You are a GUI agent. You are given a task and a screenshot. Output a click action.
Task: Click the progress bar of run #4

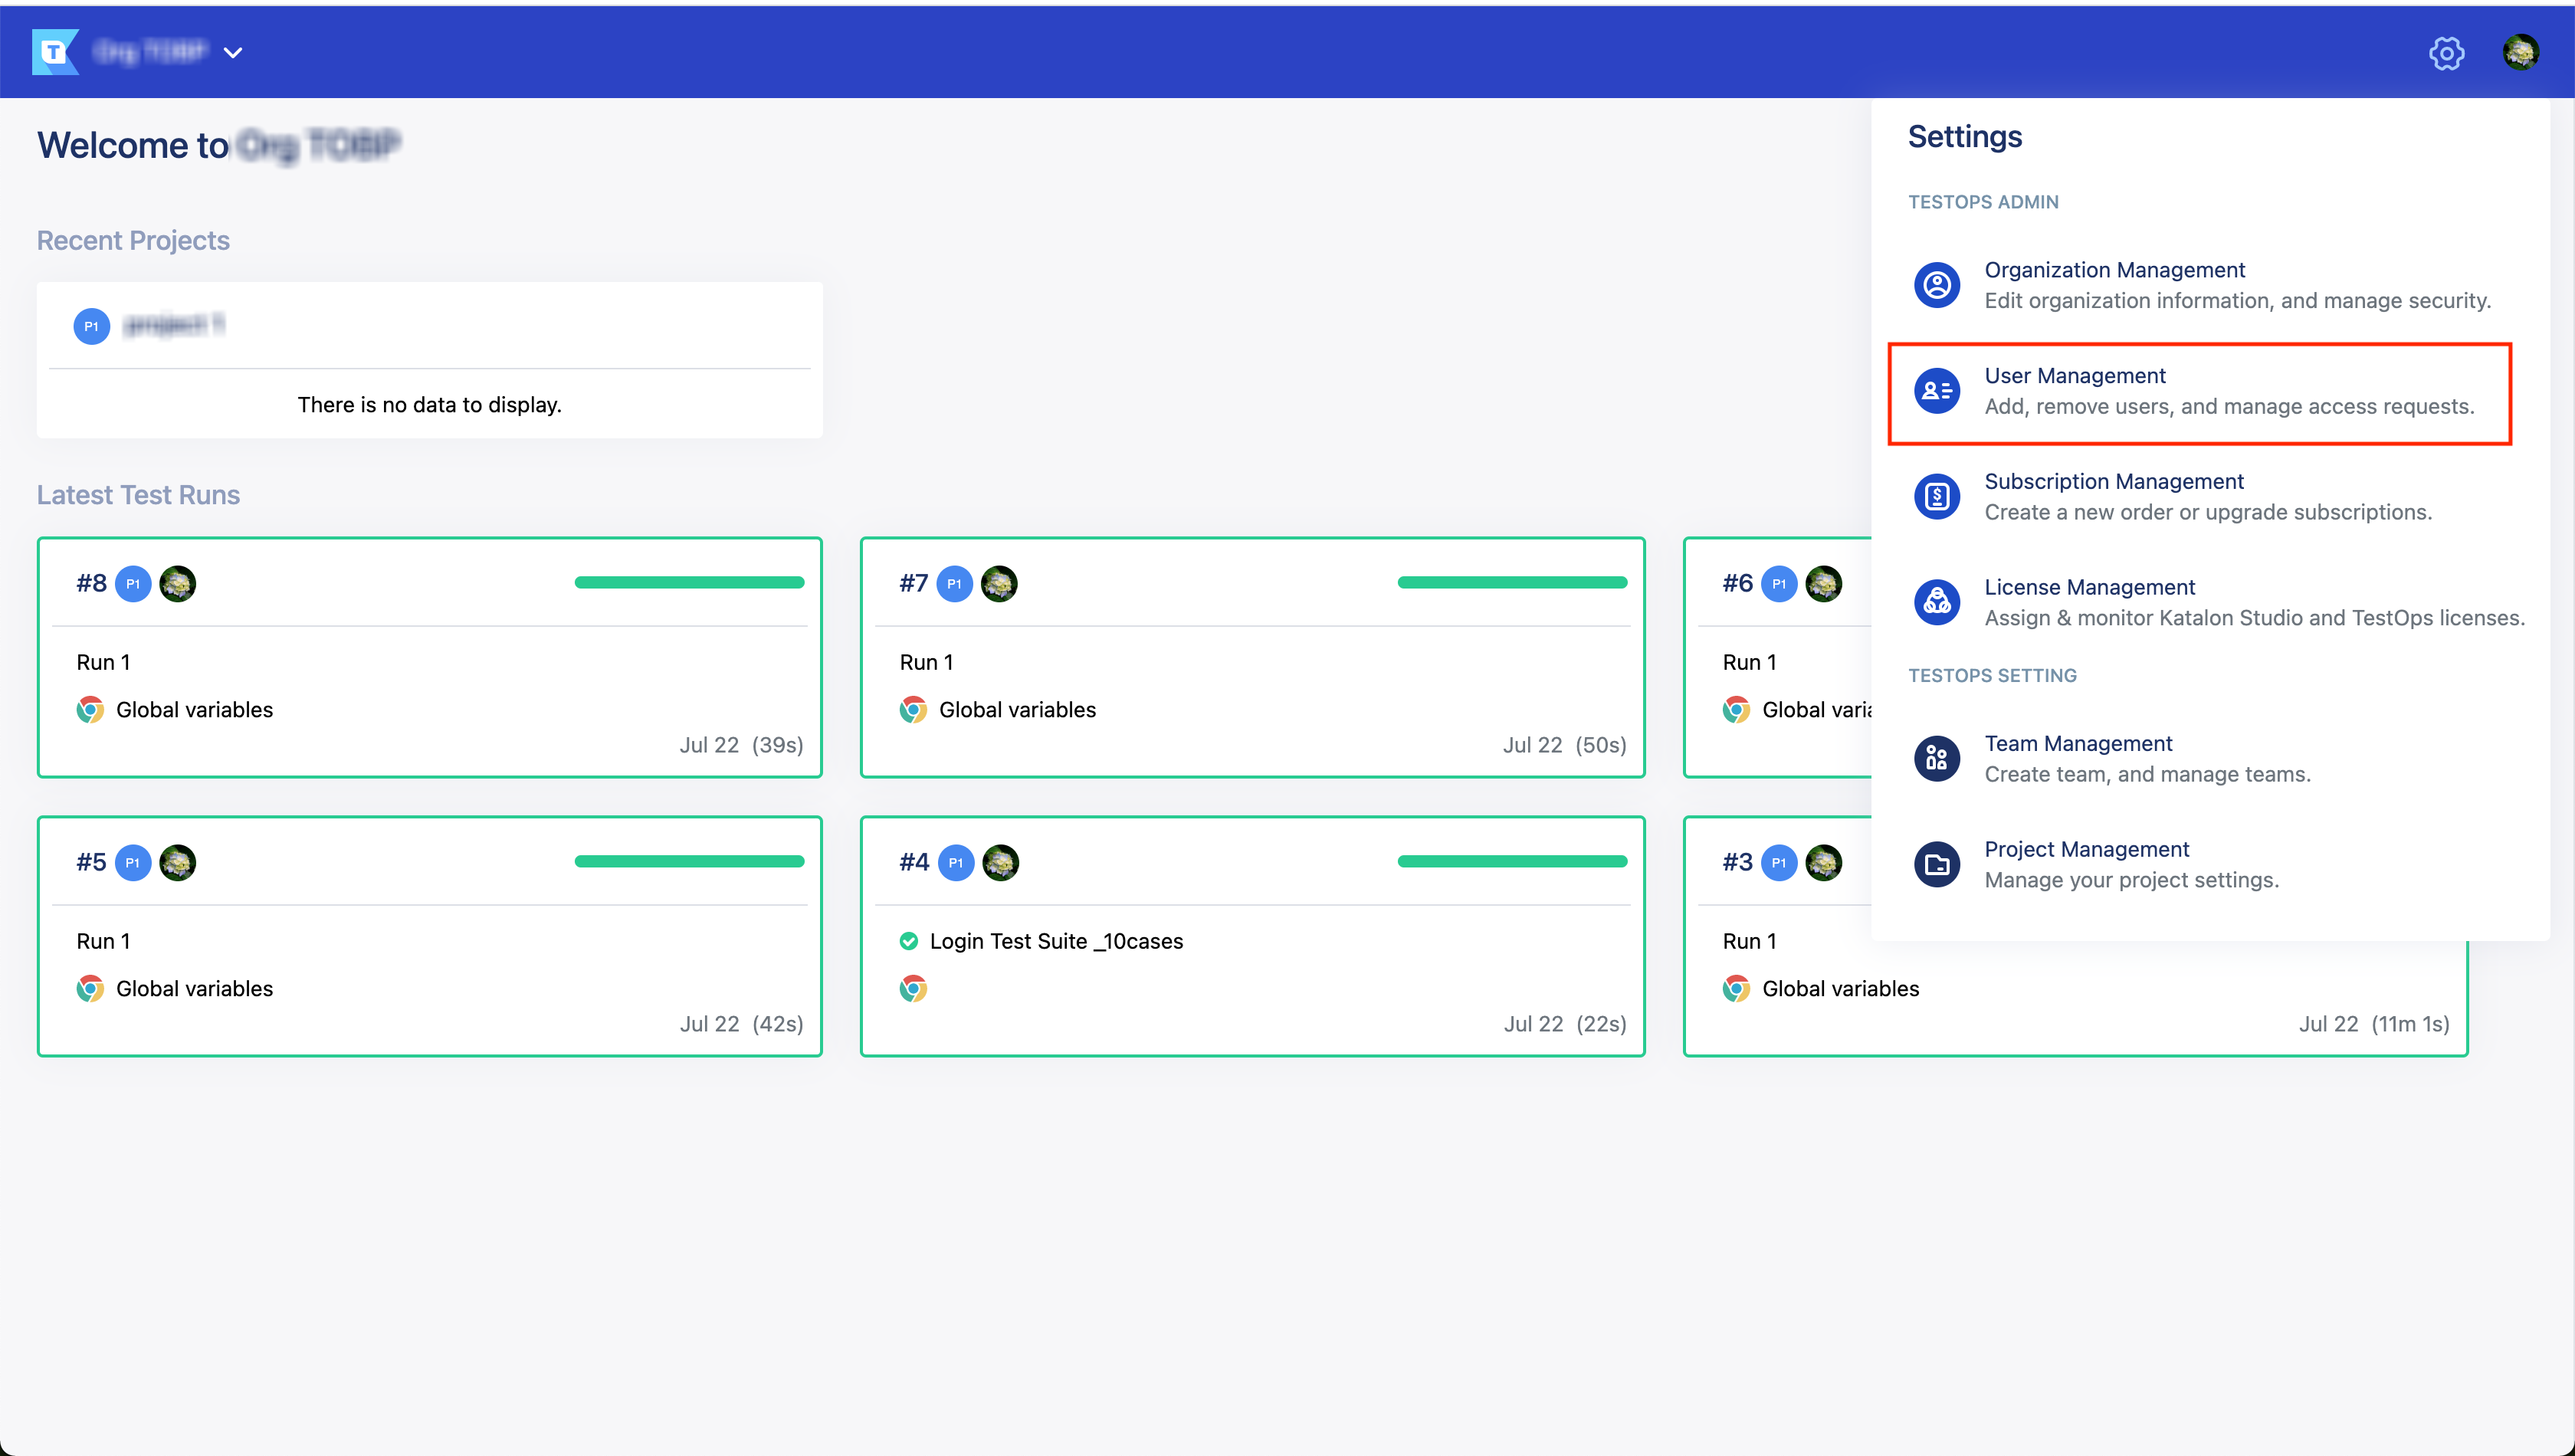pos(1512,862)
